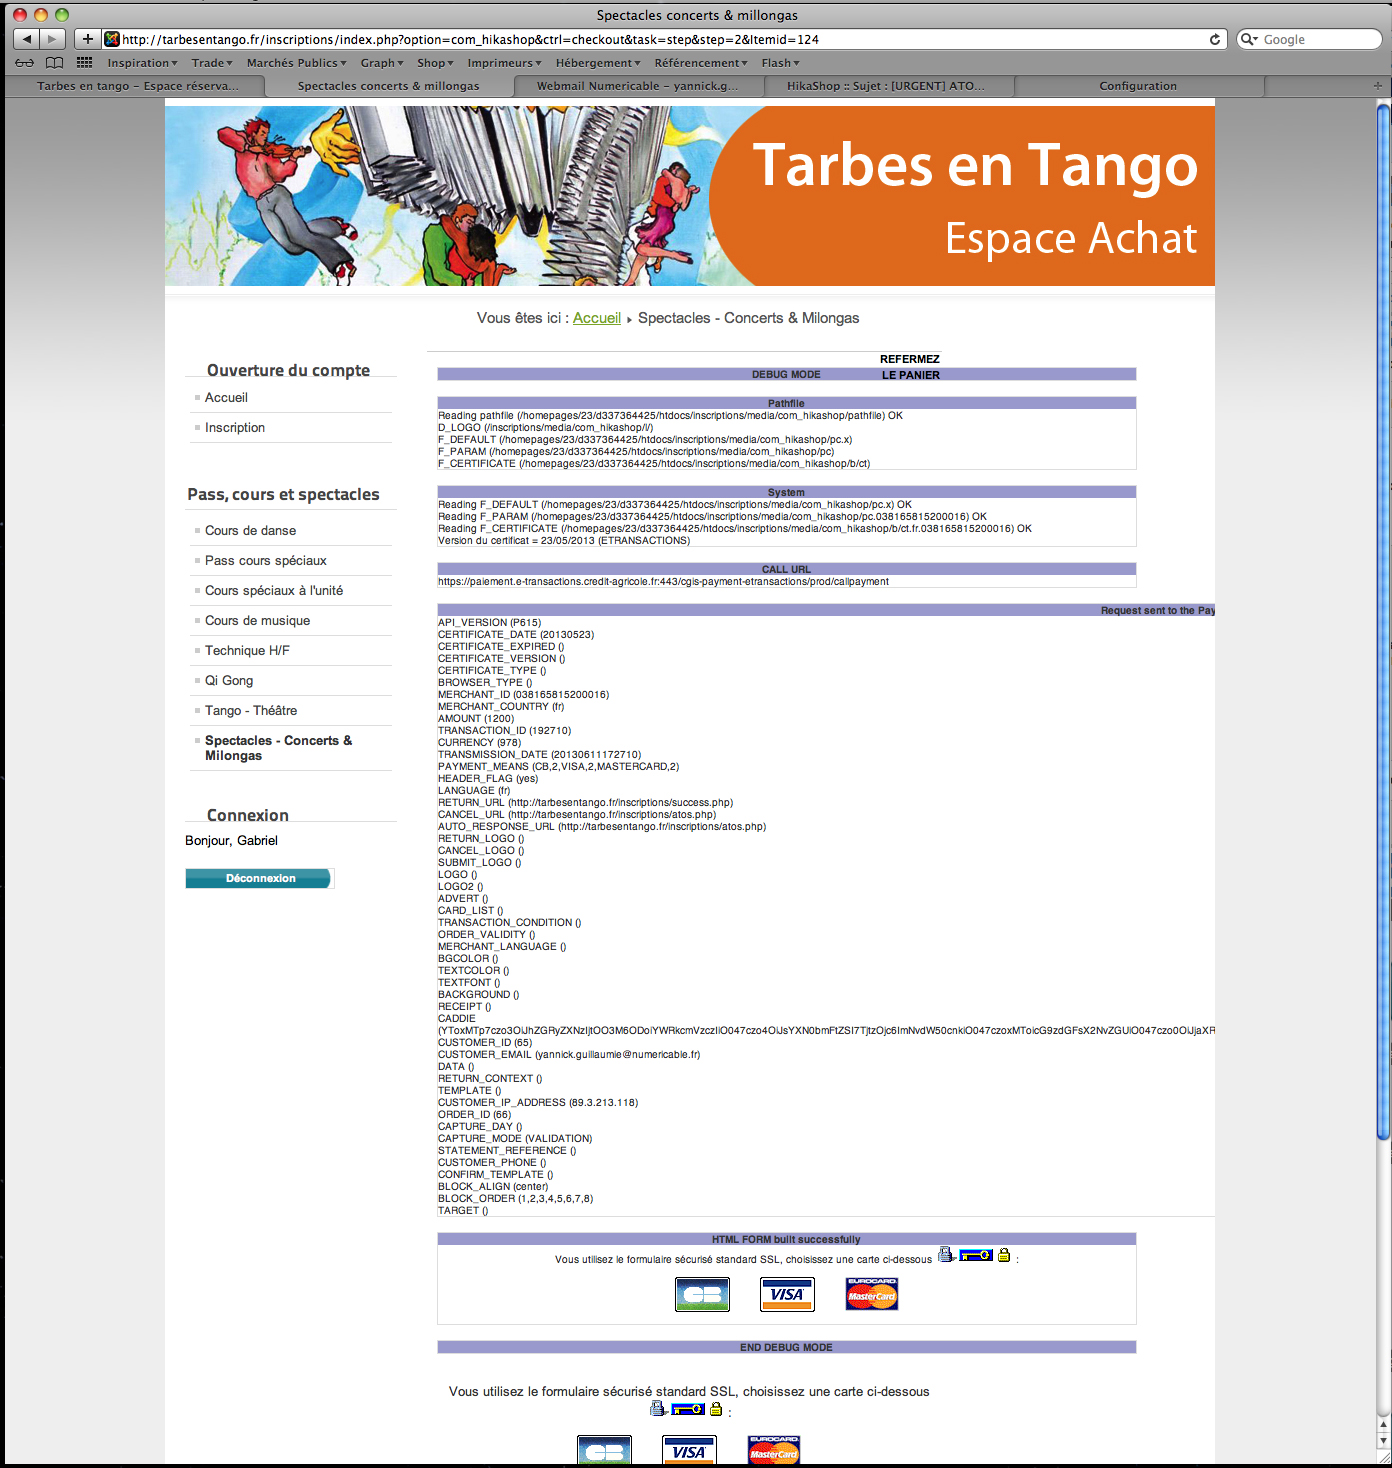The image size is (1392, 1468).
Task: Open the HikaShop :: Sujet [URGENT] tab
Action: click(886, 86)
